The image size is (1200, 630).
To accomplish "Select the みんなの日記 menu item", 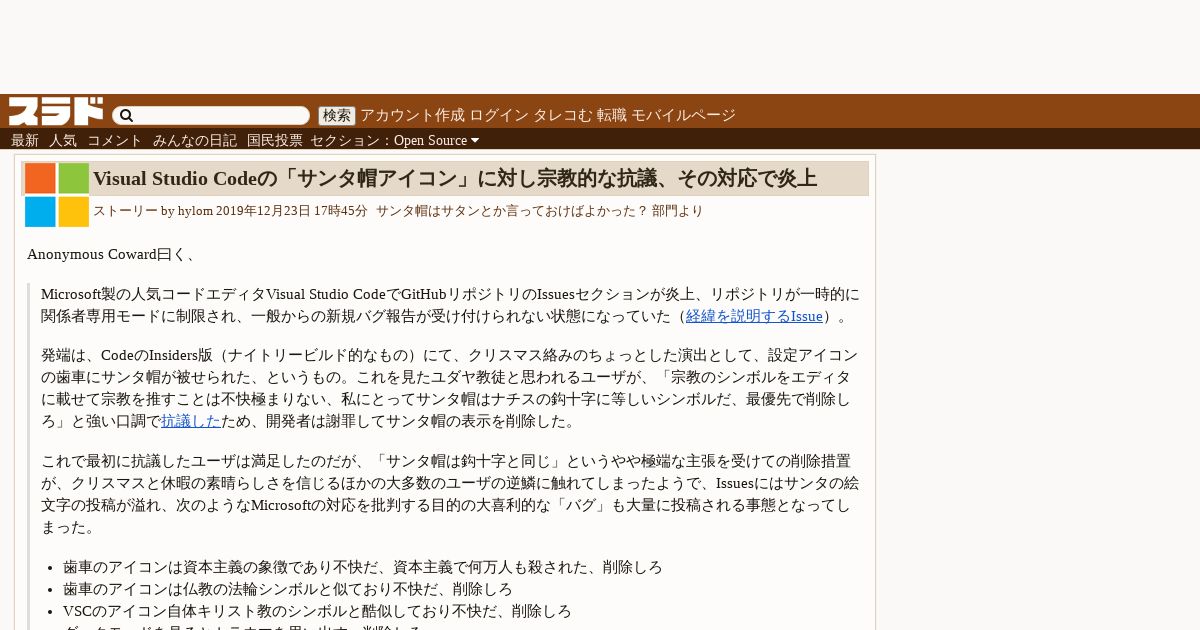I will click(x=195, y=140).
